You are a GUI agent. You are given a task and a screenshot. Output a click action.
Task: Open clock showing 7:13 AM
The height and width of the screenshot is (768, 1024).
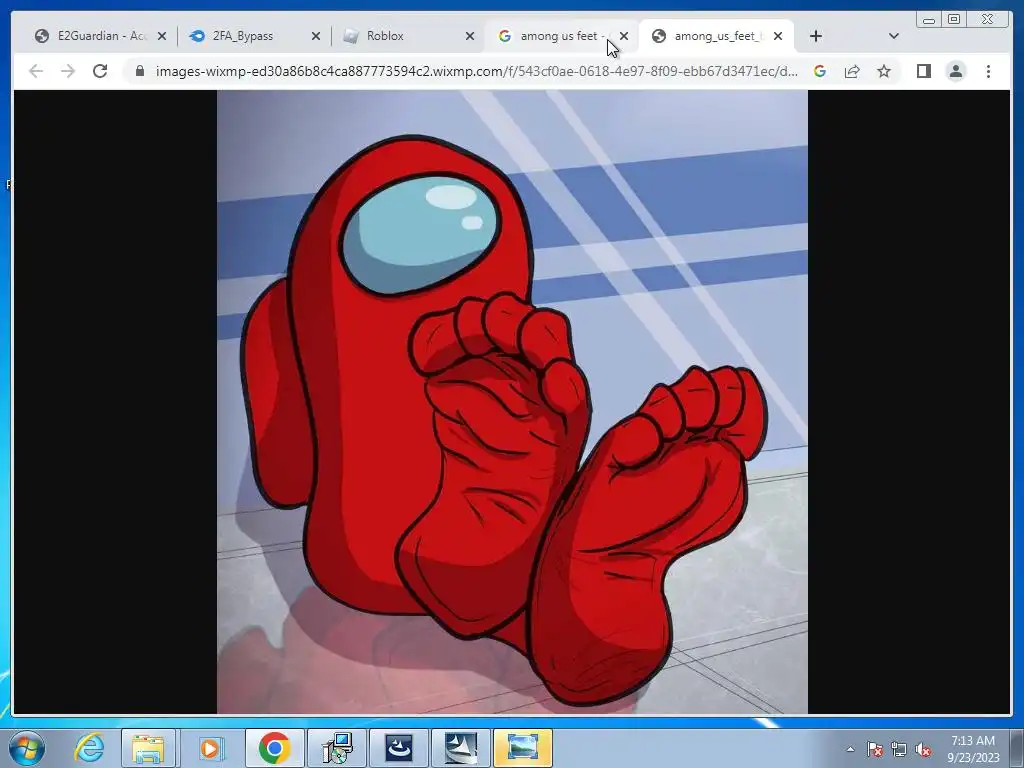(x=973, y=749)
